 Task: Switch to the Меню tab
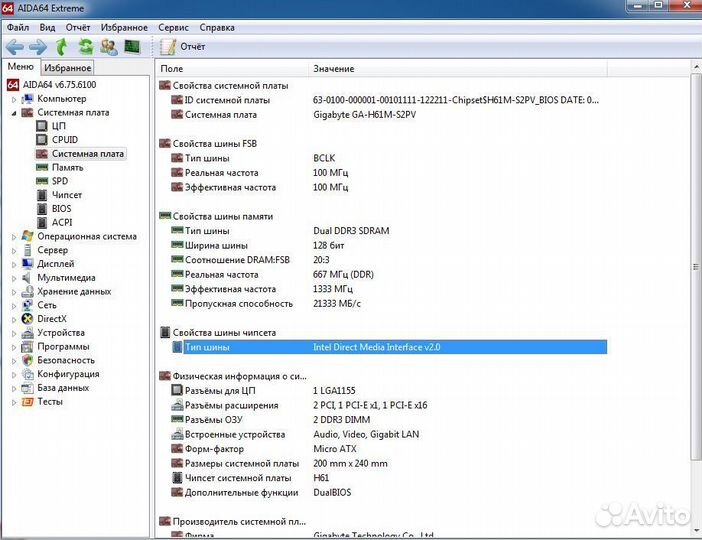click(x=21, y=67)
